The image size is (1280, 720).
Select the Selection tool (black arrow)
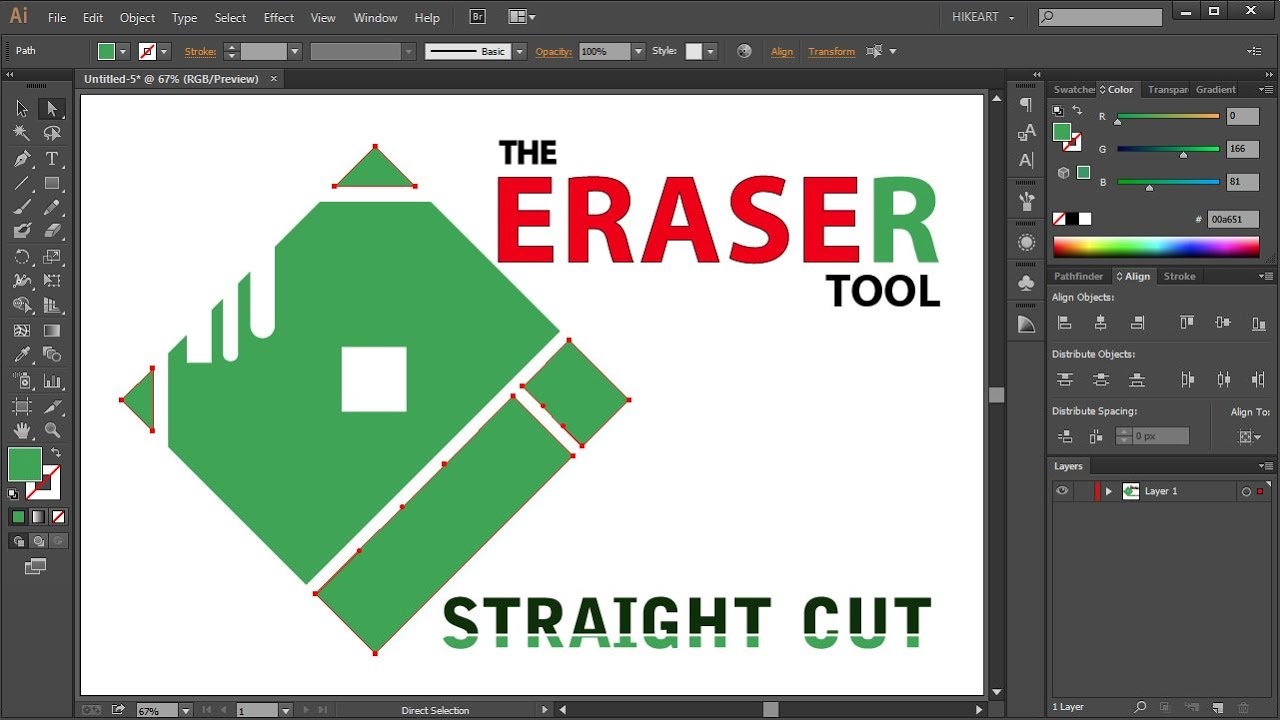pos(22,108)
